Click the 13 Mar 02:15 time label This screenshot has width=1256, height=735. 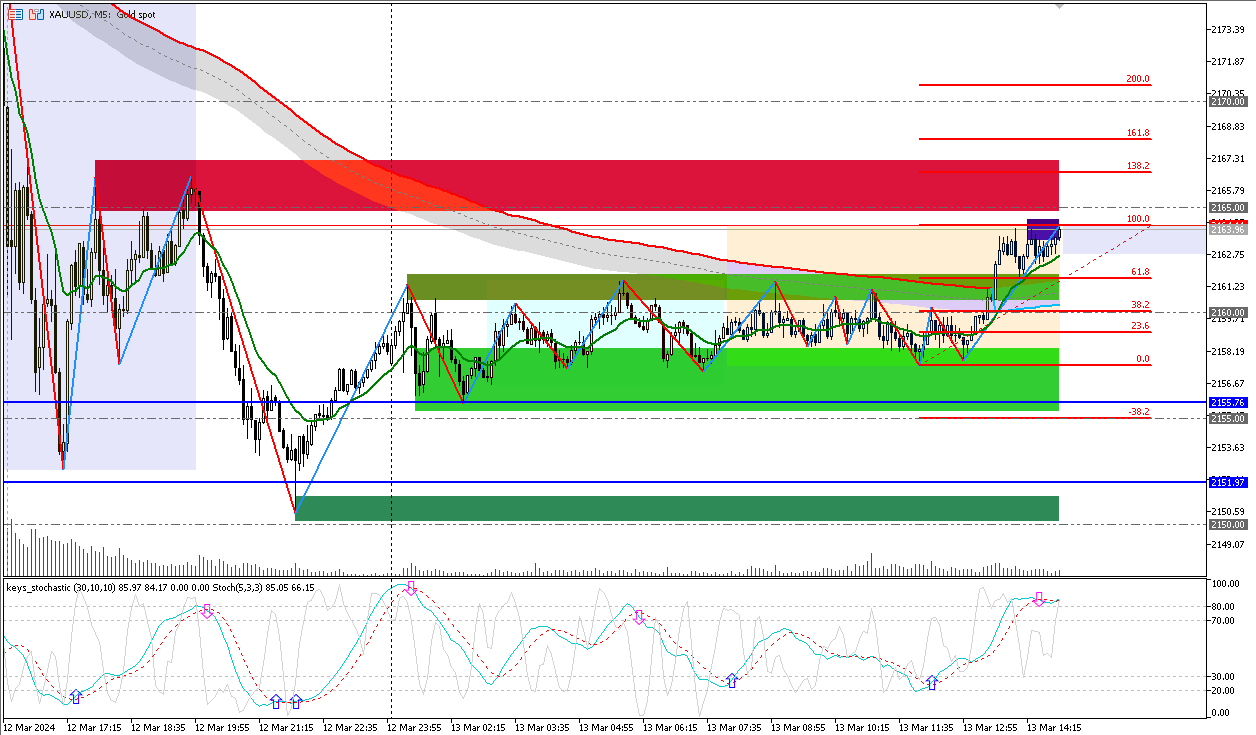pyautogui.click(x=478, y=727)
